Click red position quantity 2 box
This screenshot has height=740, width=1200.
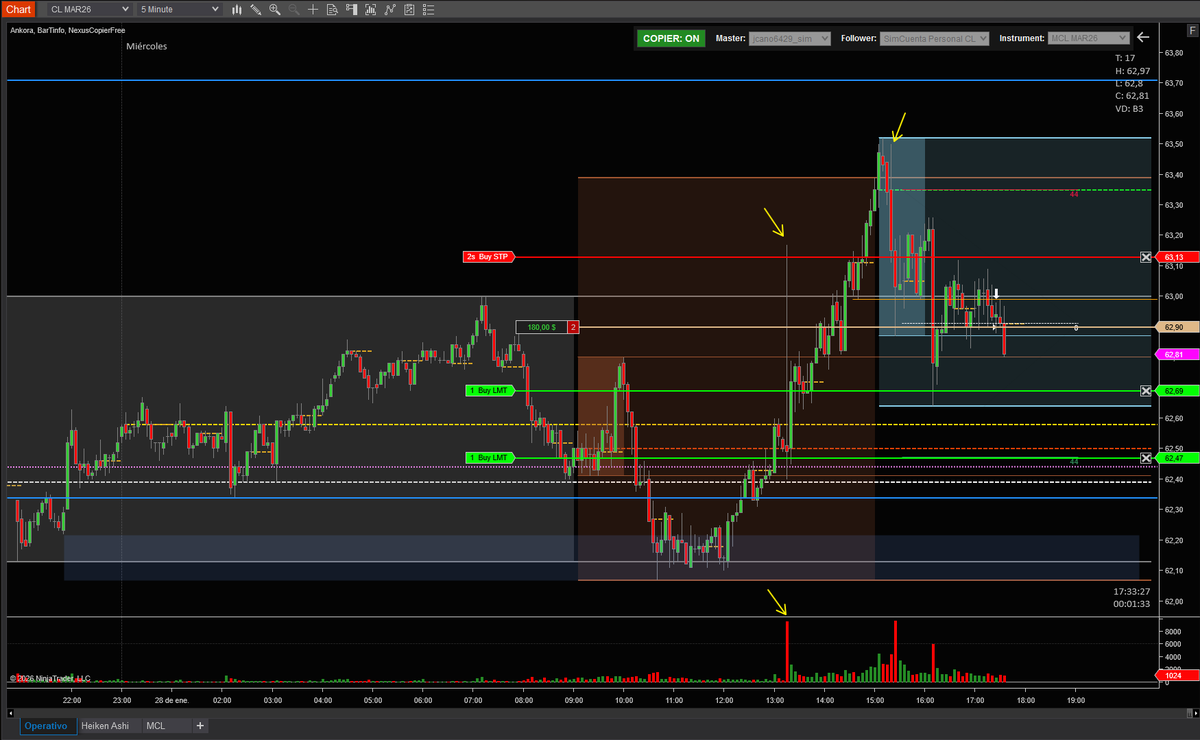coord(573,327)
